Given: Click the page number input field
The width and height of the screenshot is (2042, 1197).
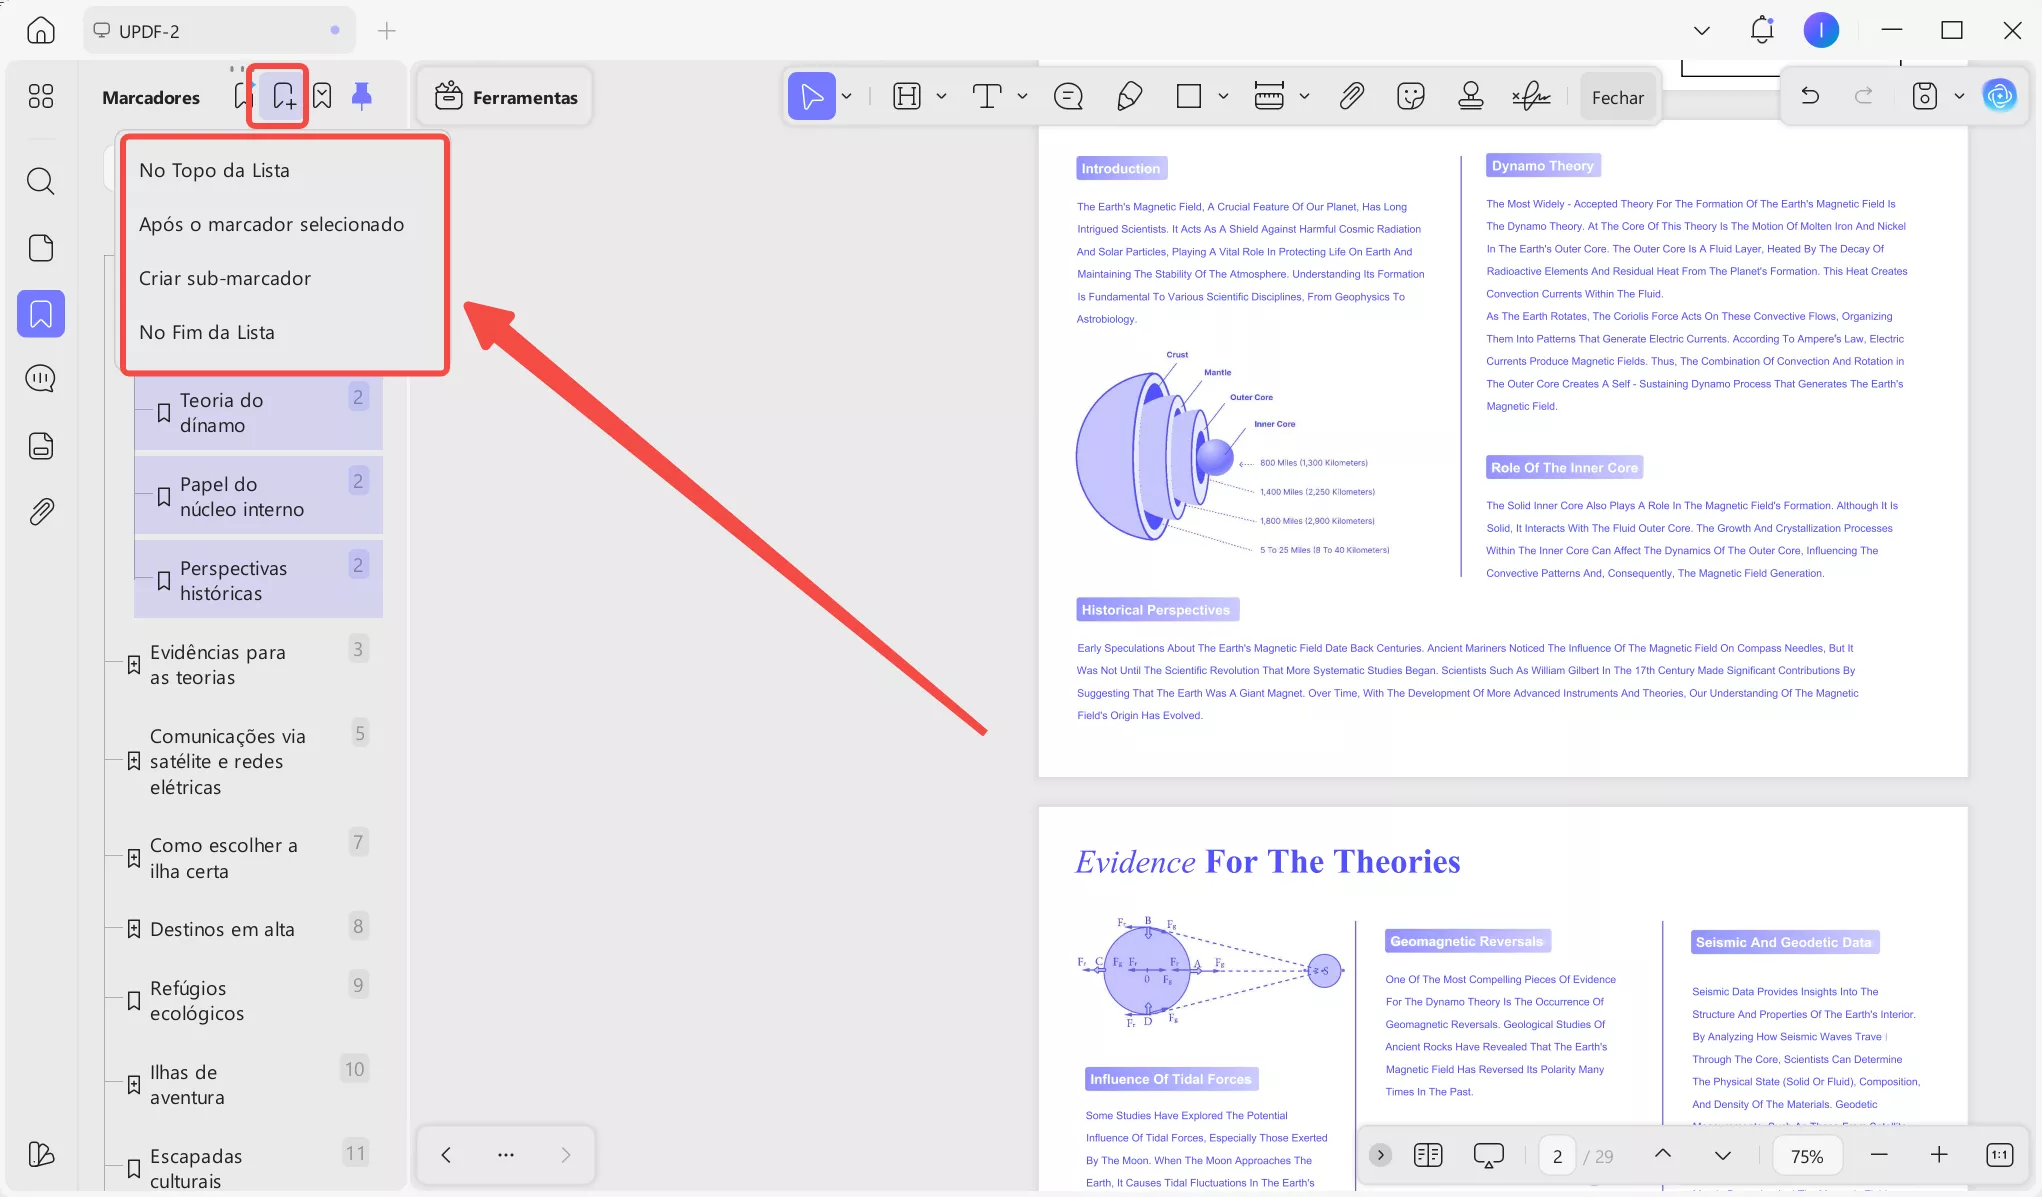Looking at the screenshot, I should pyautogui.click(x=1557, y=1156).
